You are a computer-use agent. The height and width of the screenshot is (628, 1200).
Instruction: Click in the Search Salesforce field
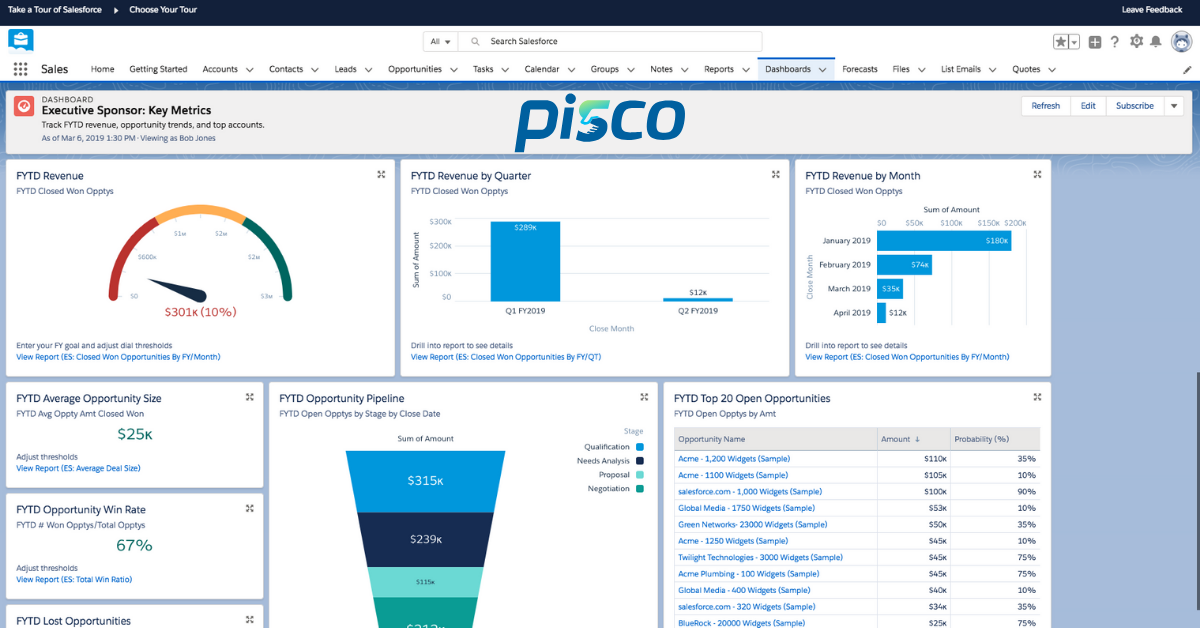pyautogui.click(x=610, y=42)
